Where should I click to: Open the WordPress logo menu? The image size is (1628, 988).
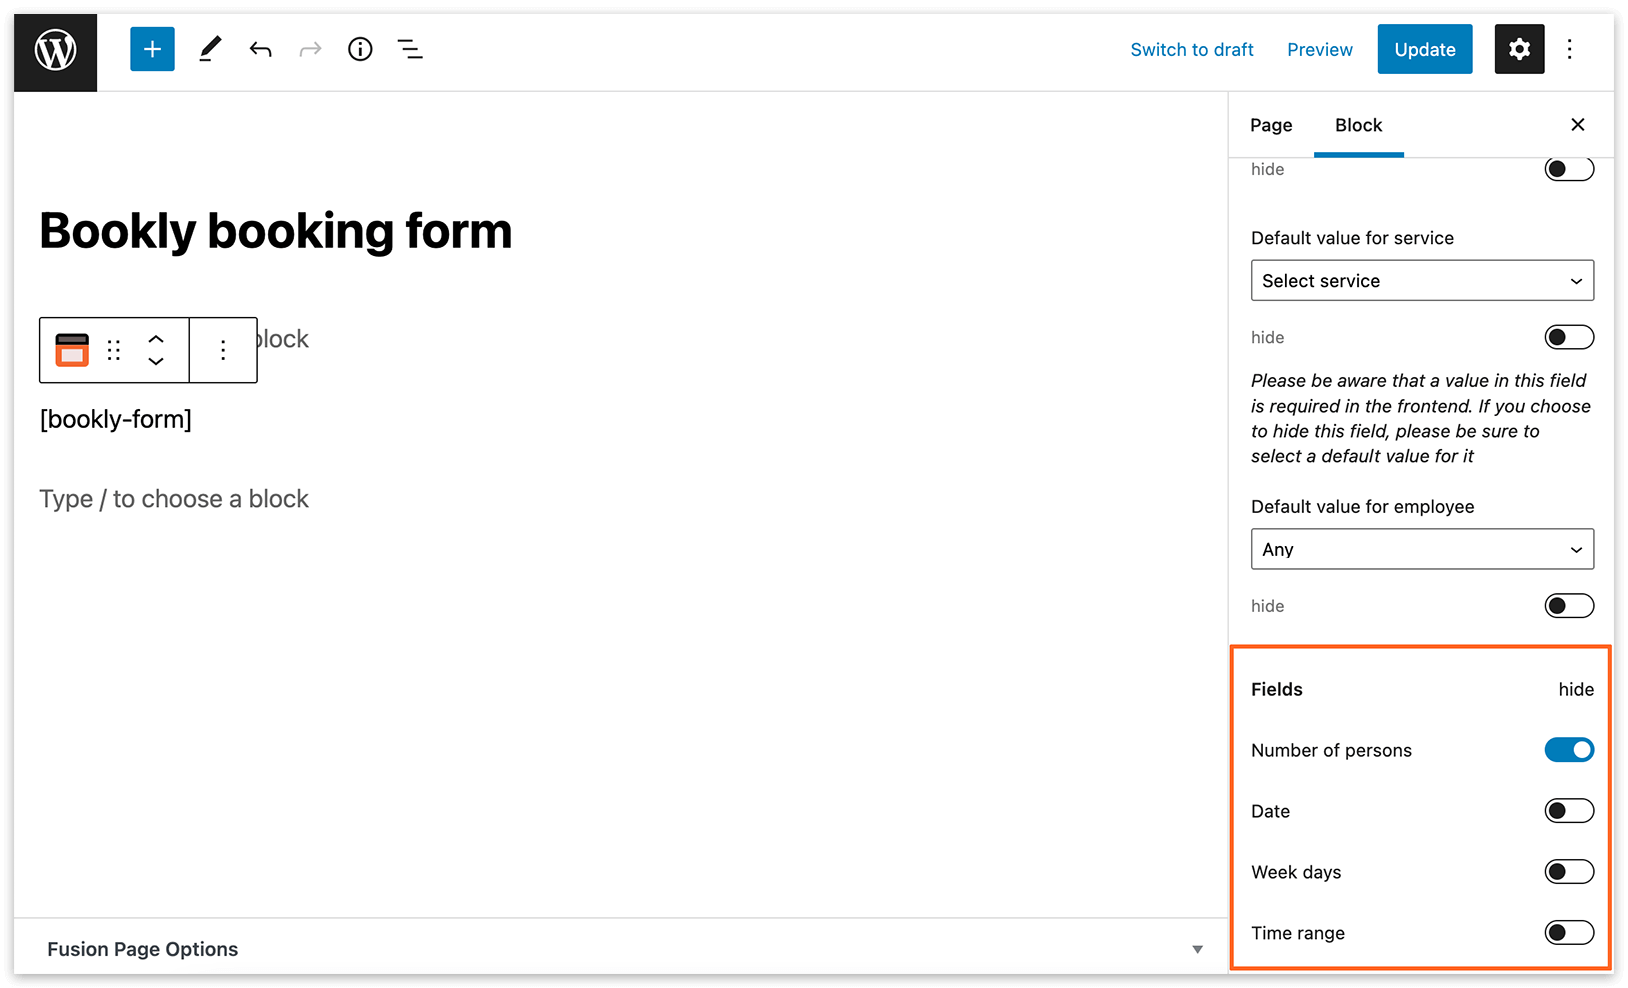(55, 52)
